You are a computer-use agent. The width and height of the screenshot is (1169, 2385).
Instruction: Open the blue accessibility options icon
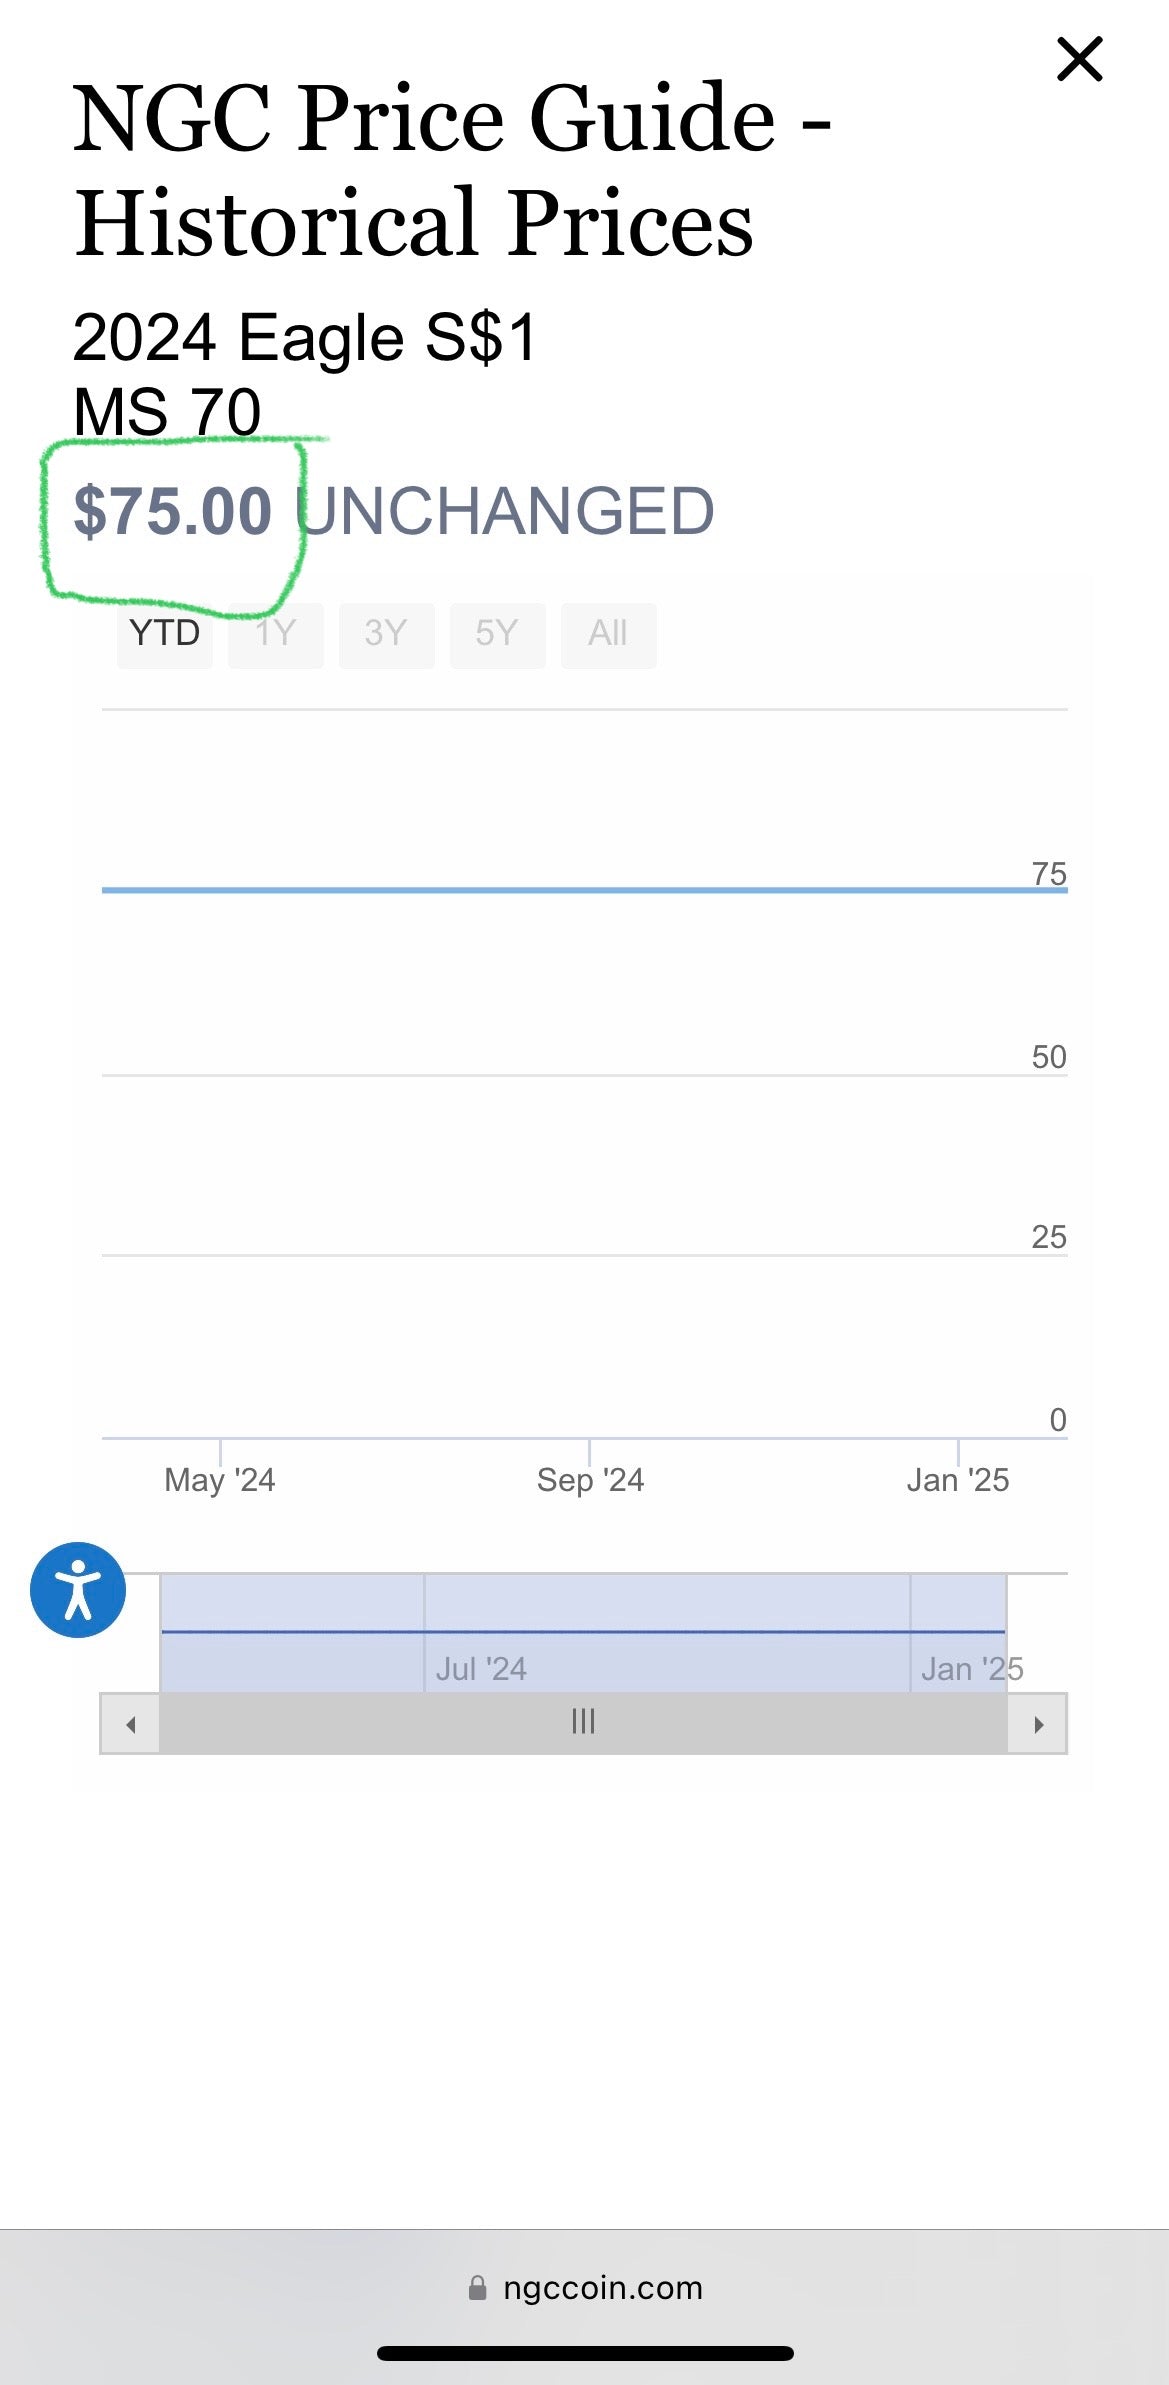point(78,1590)
